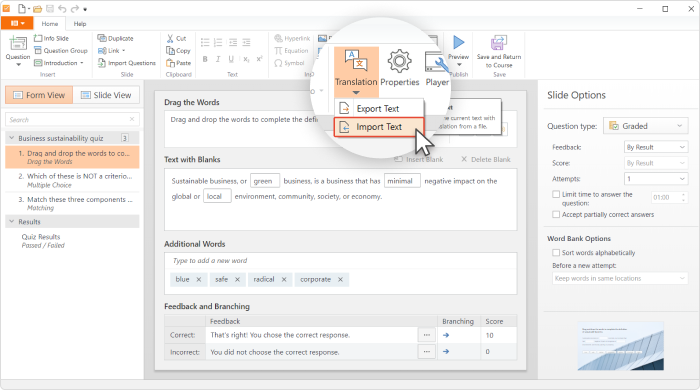Viewport: 700px width, 390px height.
Task: Open the Feedback By Result dropdown
Action: [656, 147]
